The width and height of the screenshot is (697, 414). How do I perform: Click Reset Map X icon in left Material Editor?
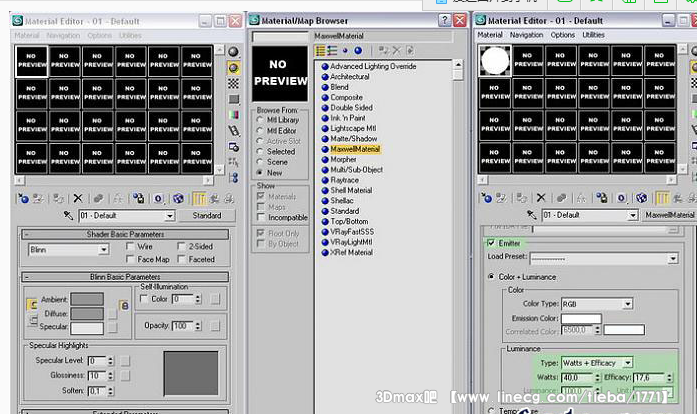(x=78, y=198)
